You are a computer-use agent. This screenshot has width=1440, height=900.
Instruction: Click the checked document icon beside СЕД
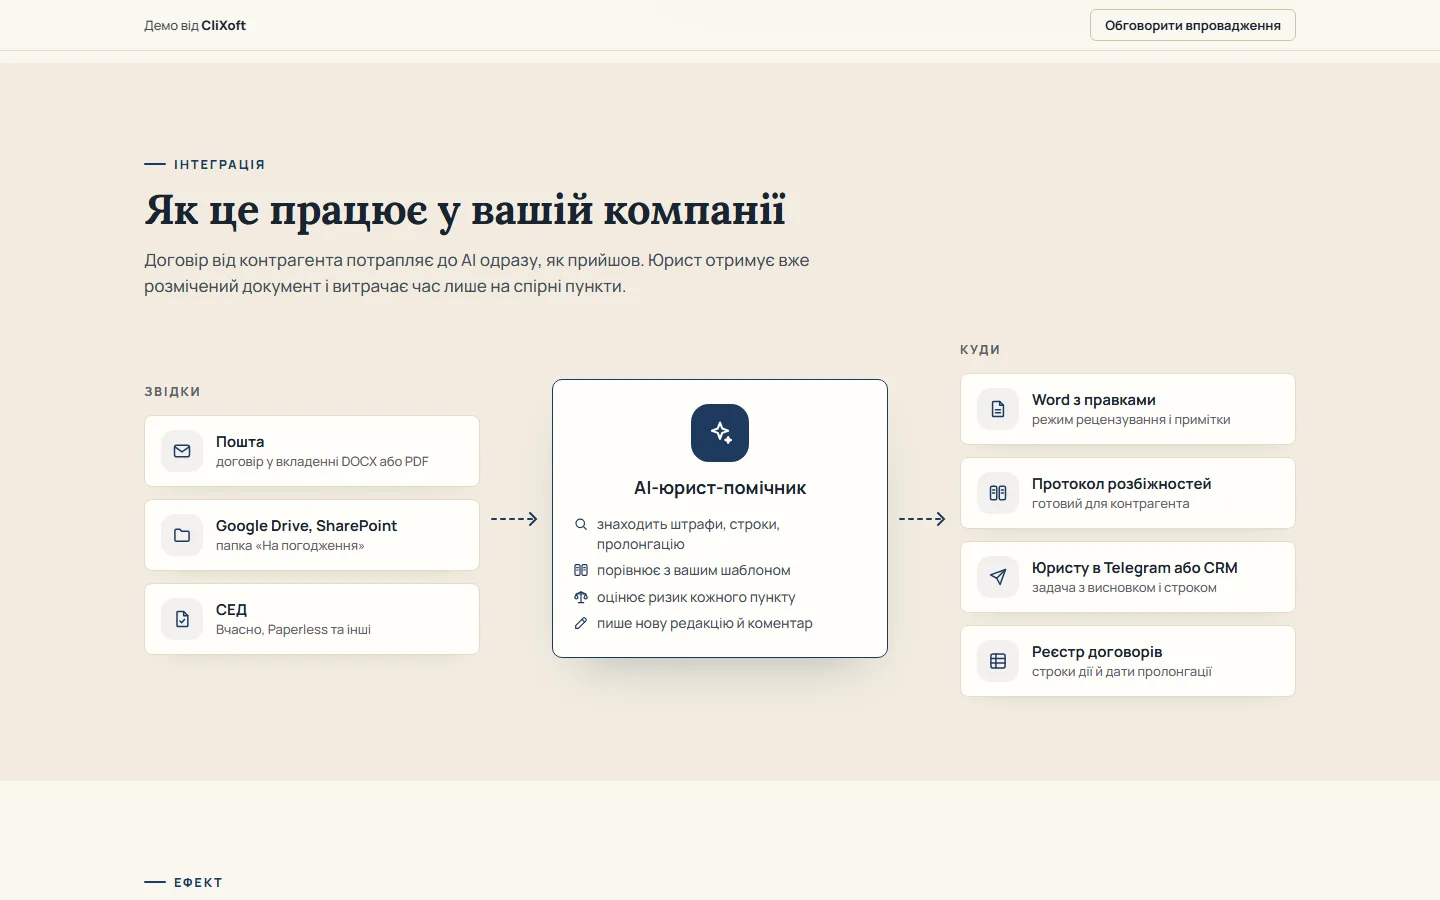click(182, 619)
